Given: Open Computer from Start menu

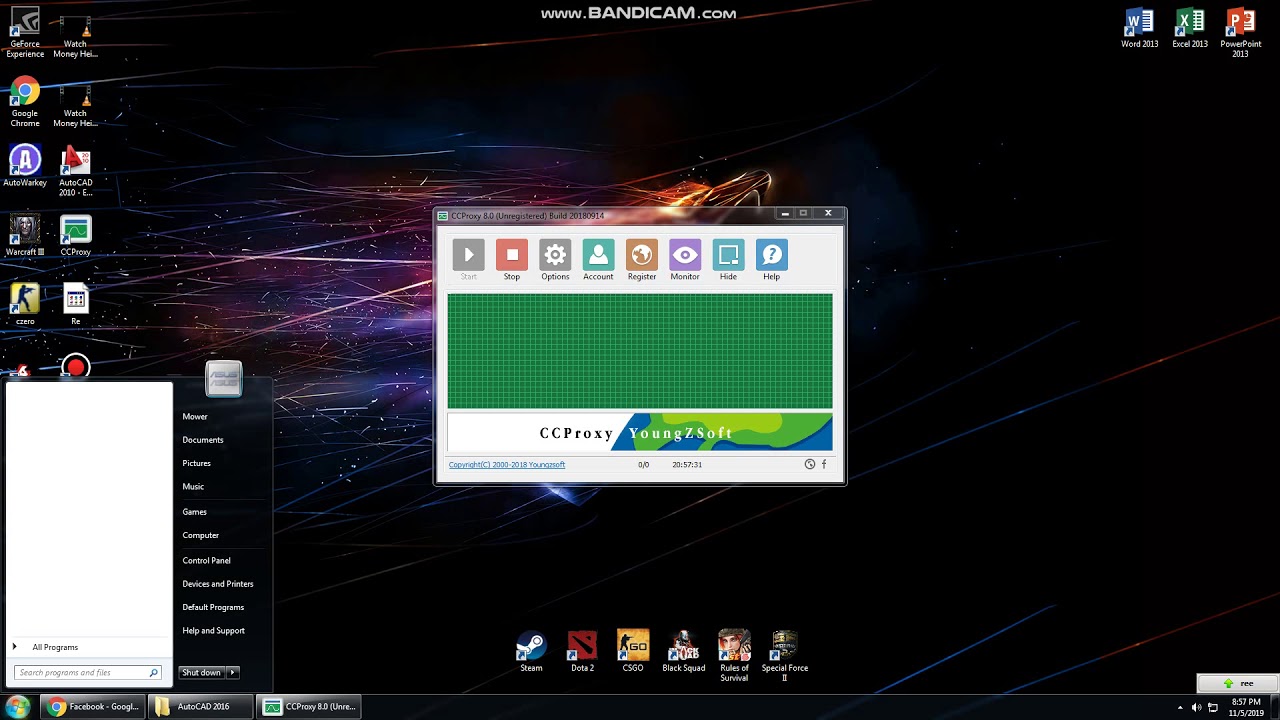Looking at the screenshot, I should pyautogui.click(x=201, y=535).
